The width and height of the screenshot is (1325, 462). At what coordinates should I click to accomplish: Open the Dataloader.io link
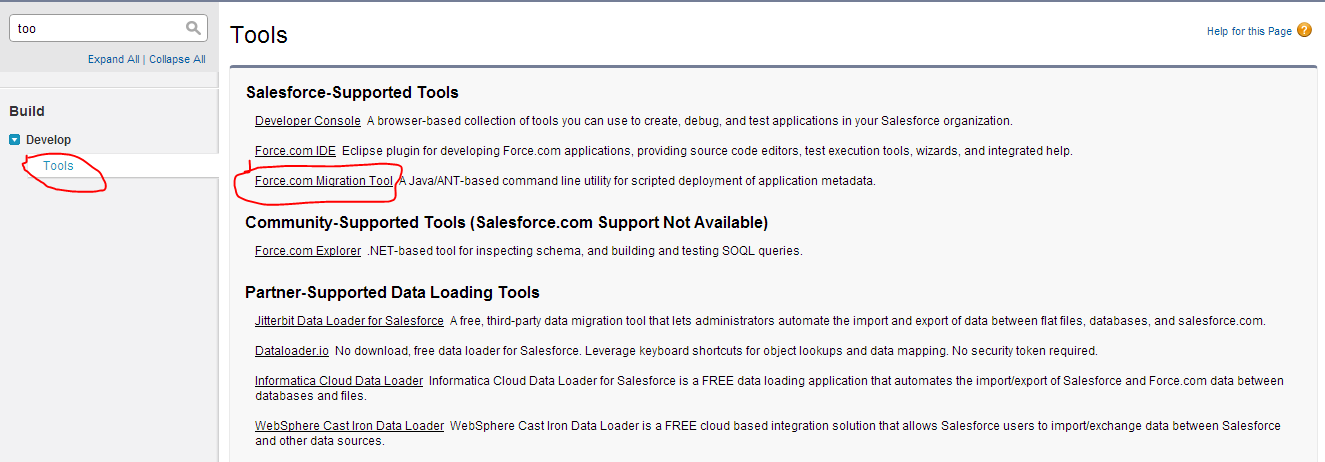[292, 351]
